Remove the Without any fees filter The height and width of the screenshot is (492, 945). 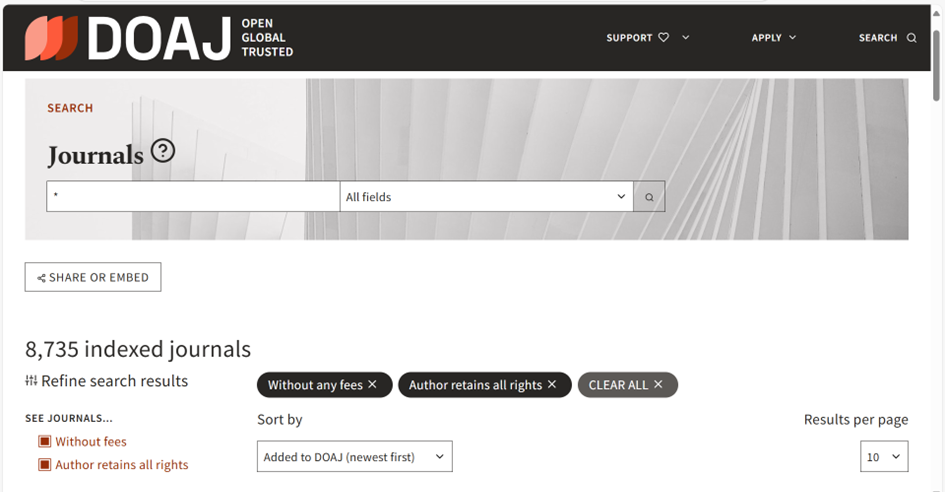point(372,384)
